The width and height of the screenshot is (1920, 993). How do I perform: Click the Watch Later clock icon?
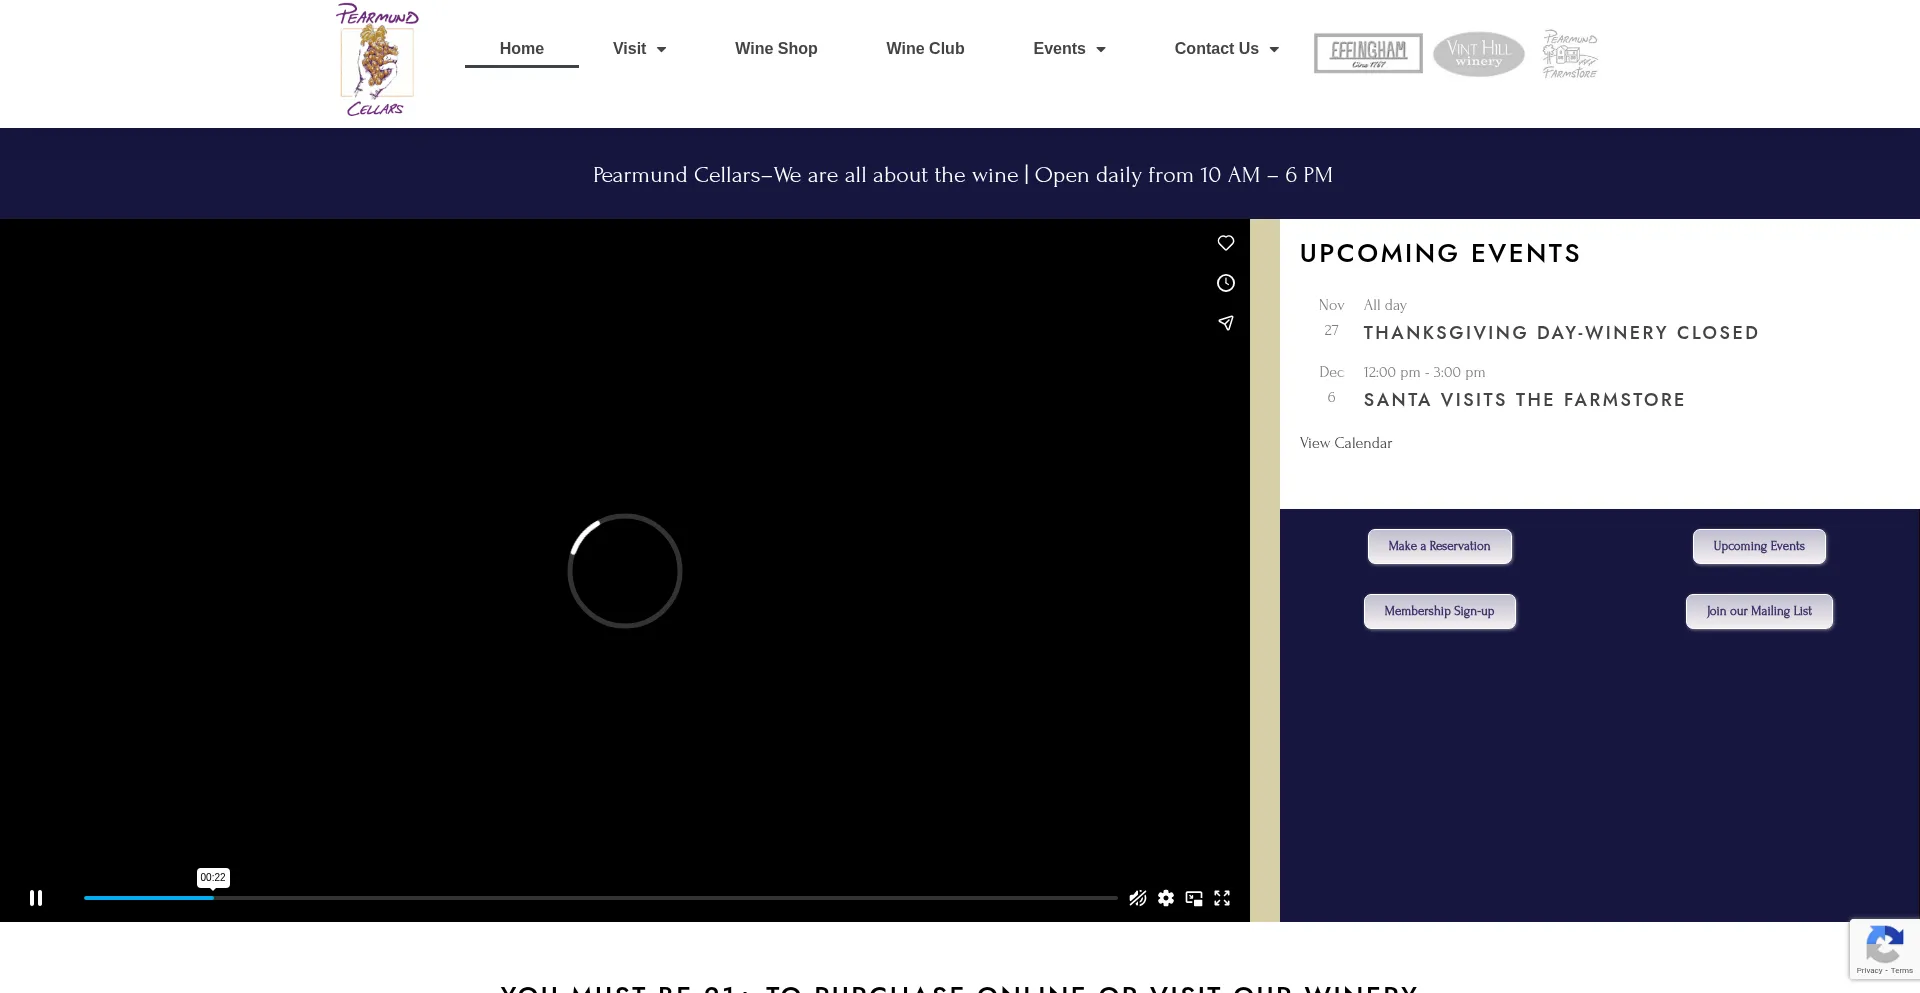[x=1225, y=283]
